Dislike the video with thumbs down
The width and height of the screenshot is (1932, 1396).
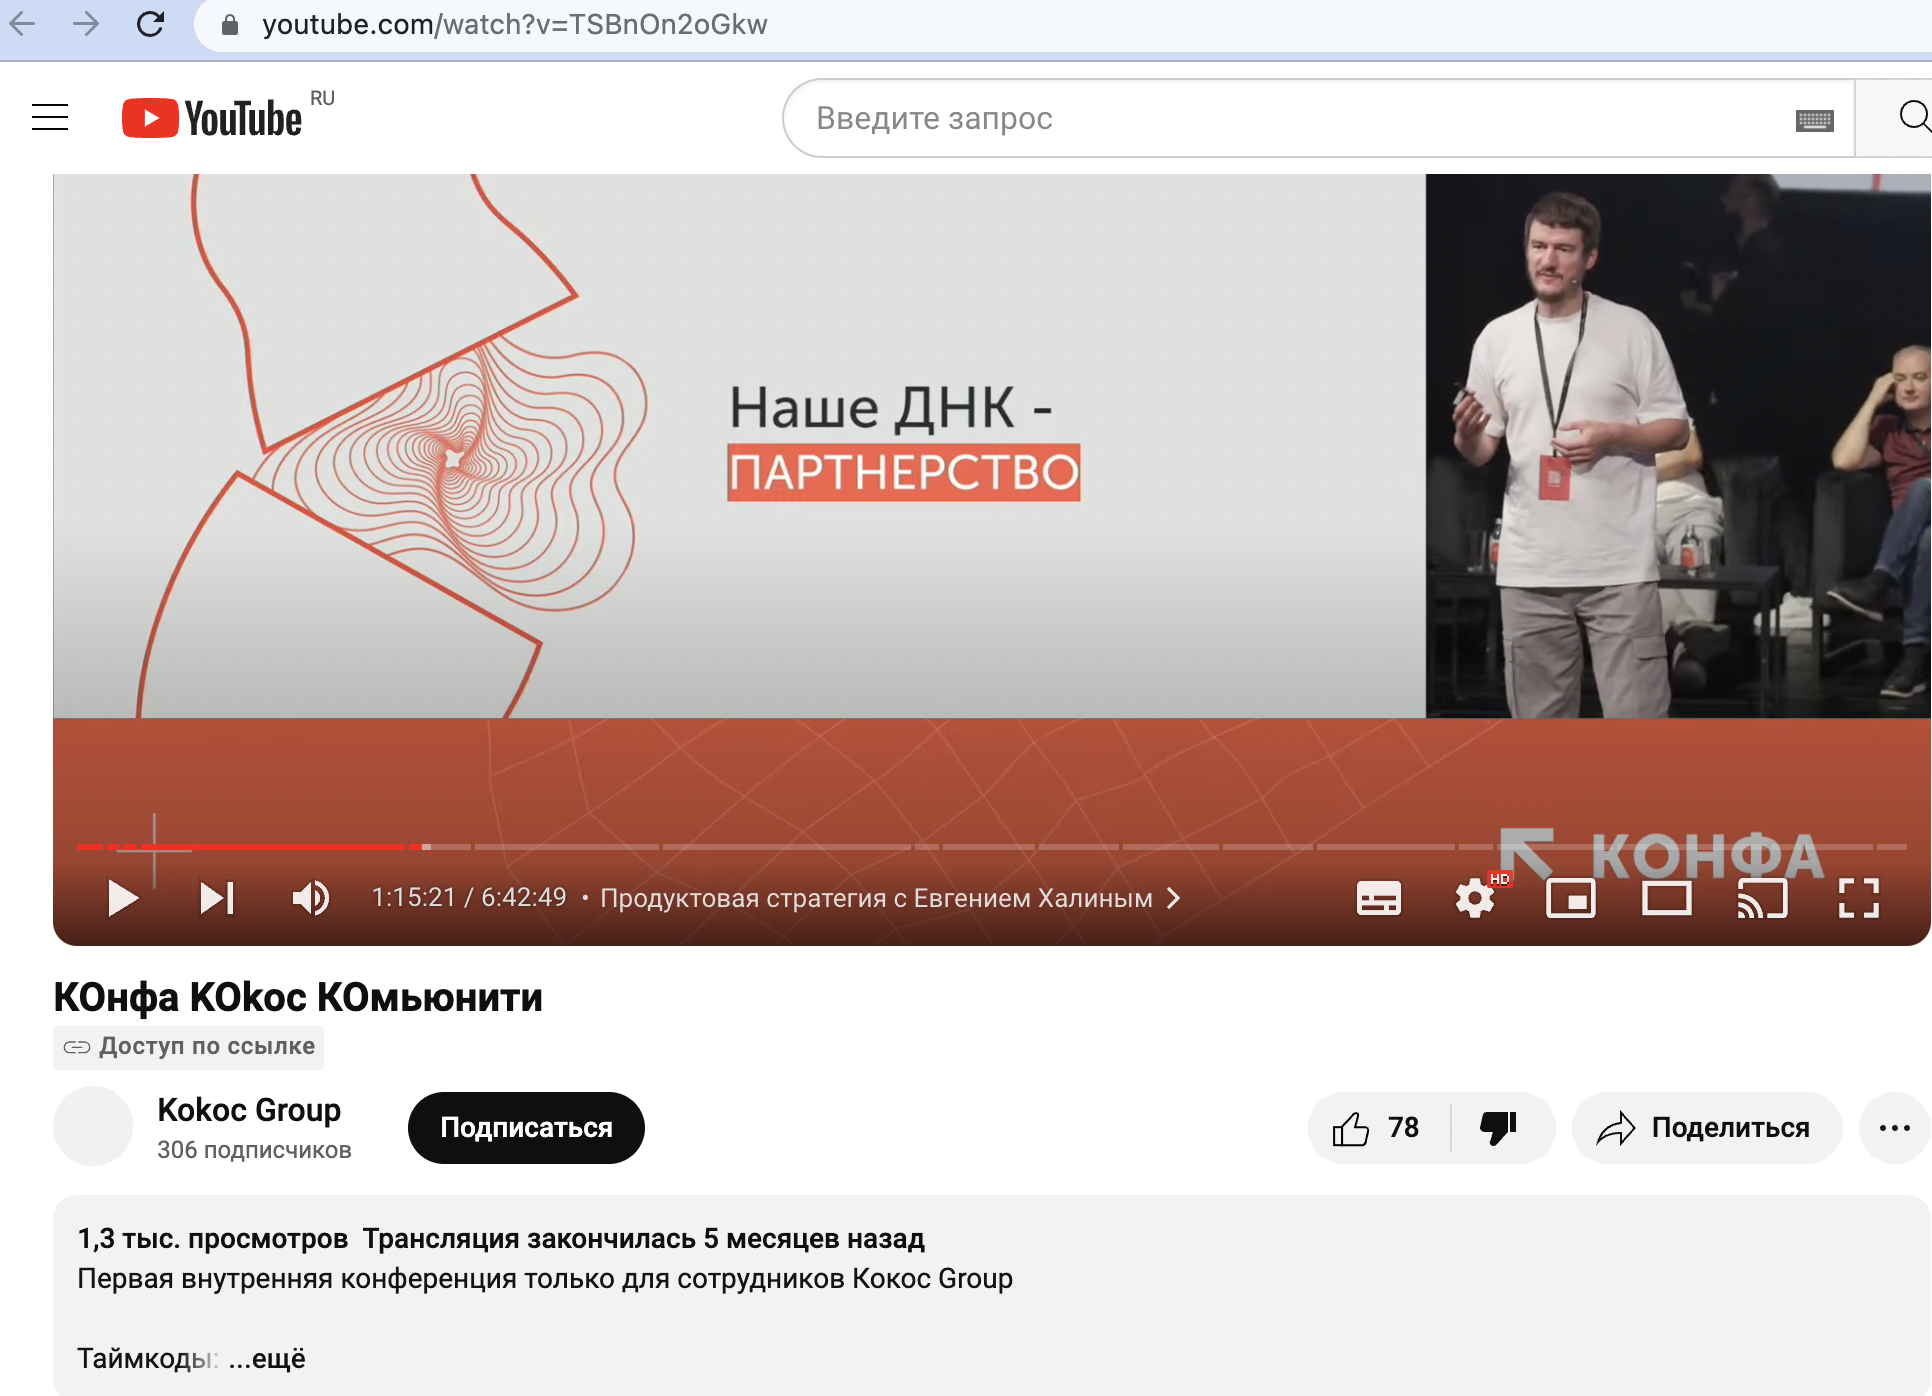click(x=1498, y=1128)
